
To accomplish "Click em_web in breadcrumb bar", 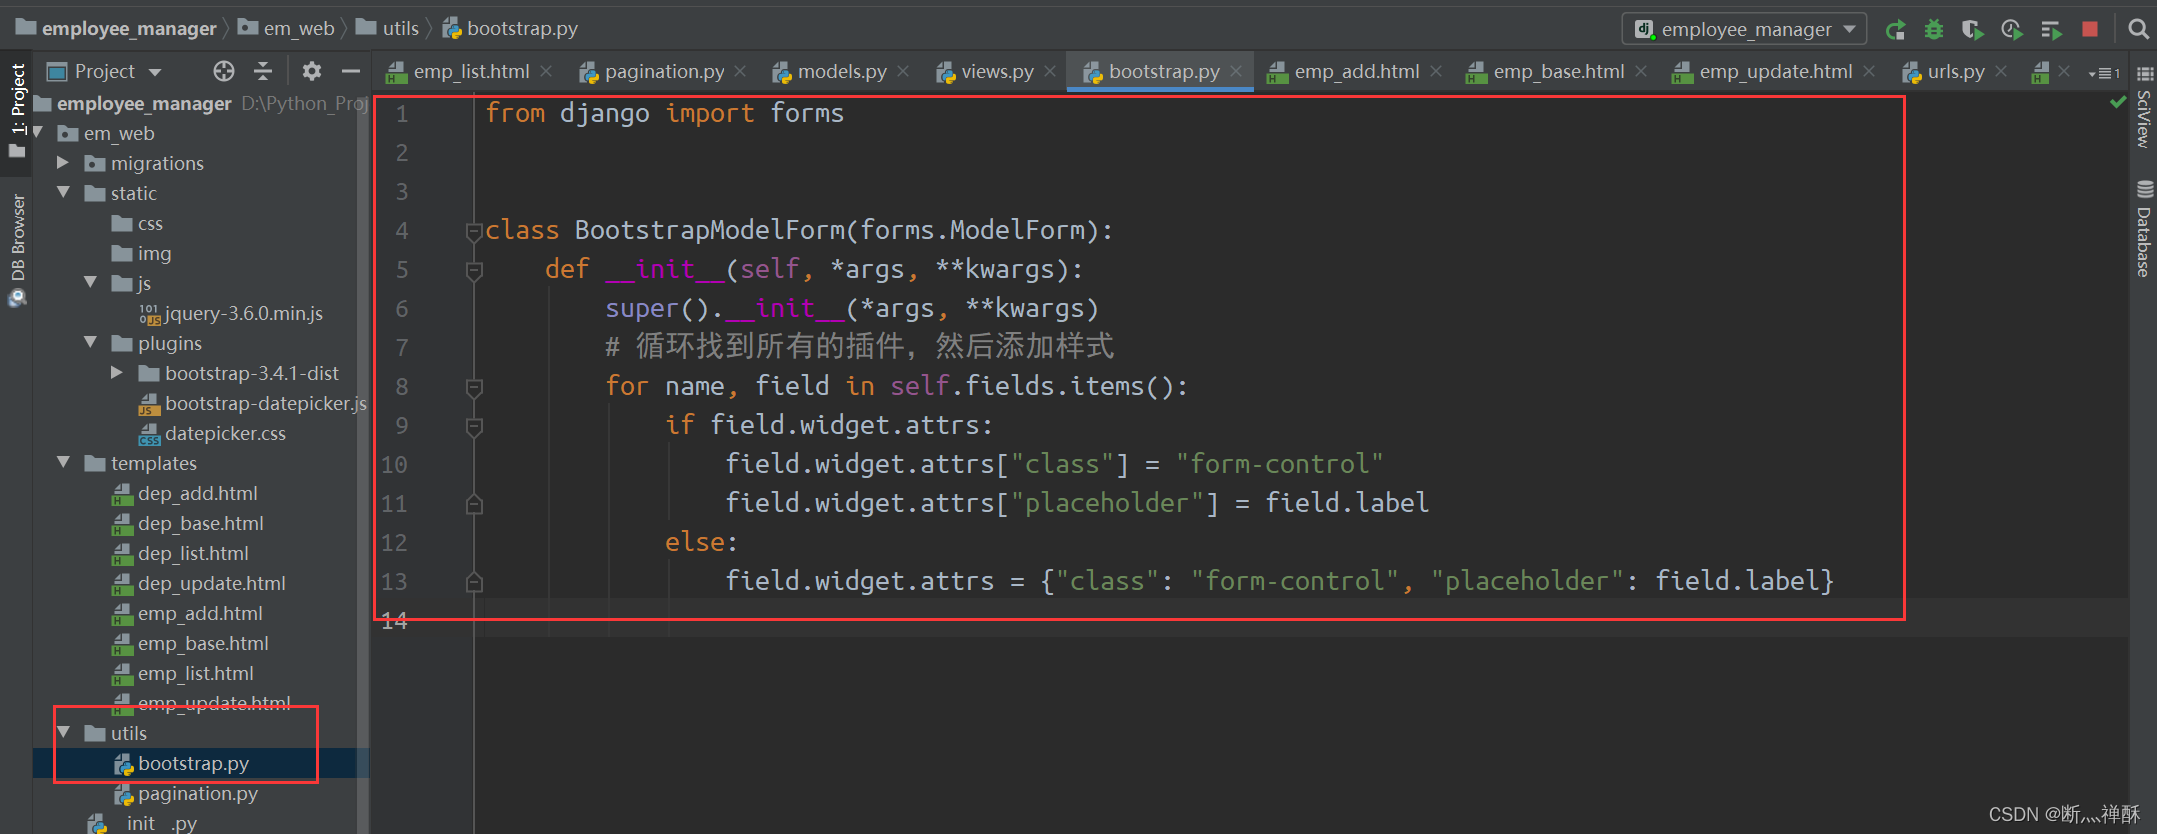I will 287,28.
